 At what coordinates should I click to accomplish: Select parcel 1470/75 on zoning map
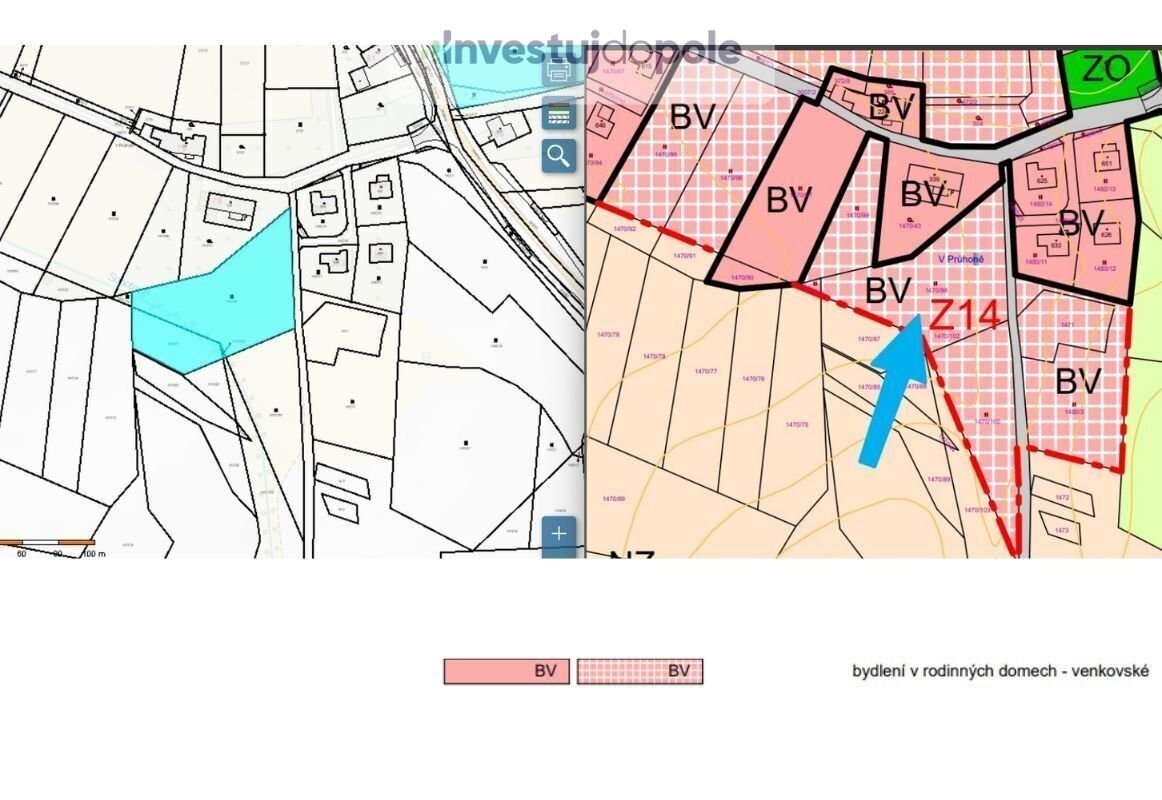pos(797,425)
